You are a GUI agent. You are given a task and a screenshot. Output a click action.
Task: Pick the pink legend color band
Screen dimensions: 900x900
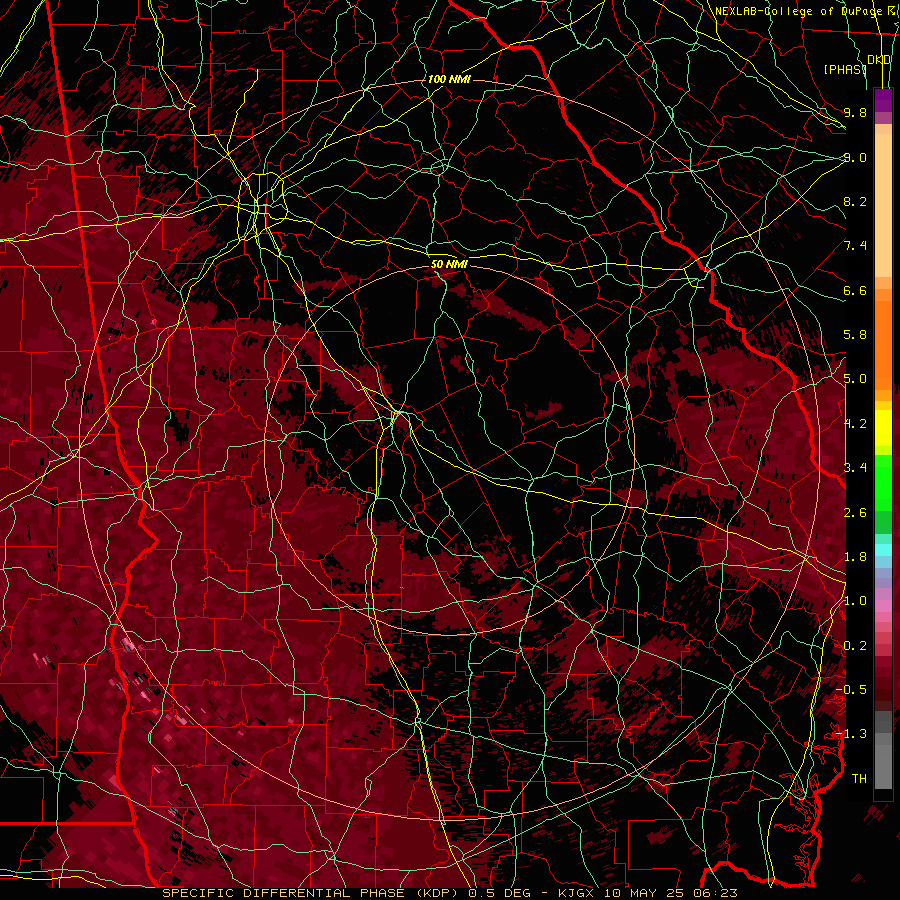point(883,606)
